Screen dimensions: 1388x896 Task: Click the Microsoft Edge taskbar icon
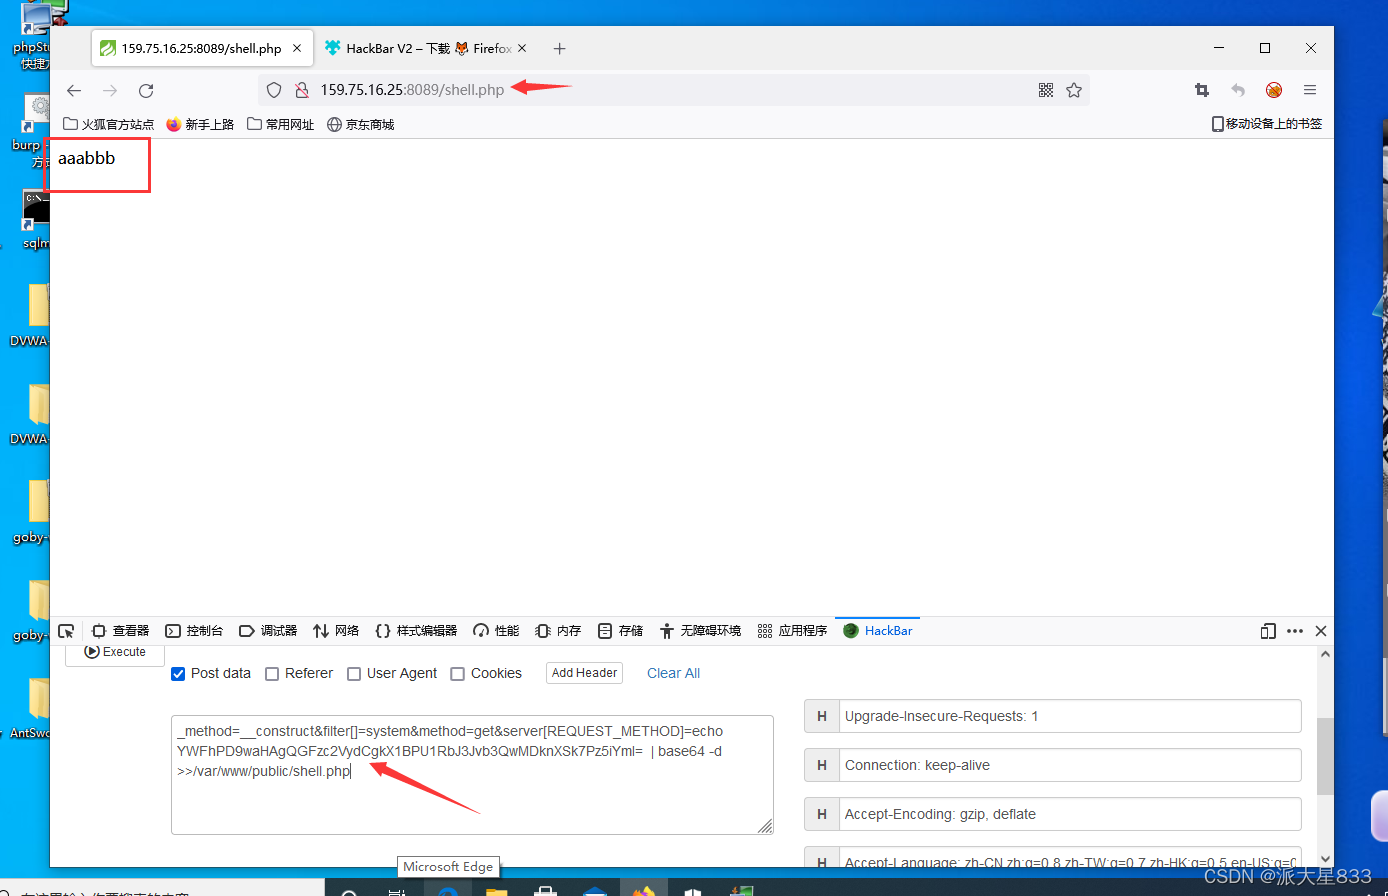pos(448,889)
